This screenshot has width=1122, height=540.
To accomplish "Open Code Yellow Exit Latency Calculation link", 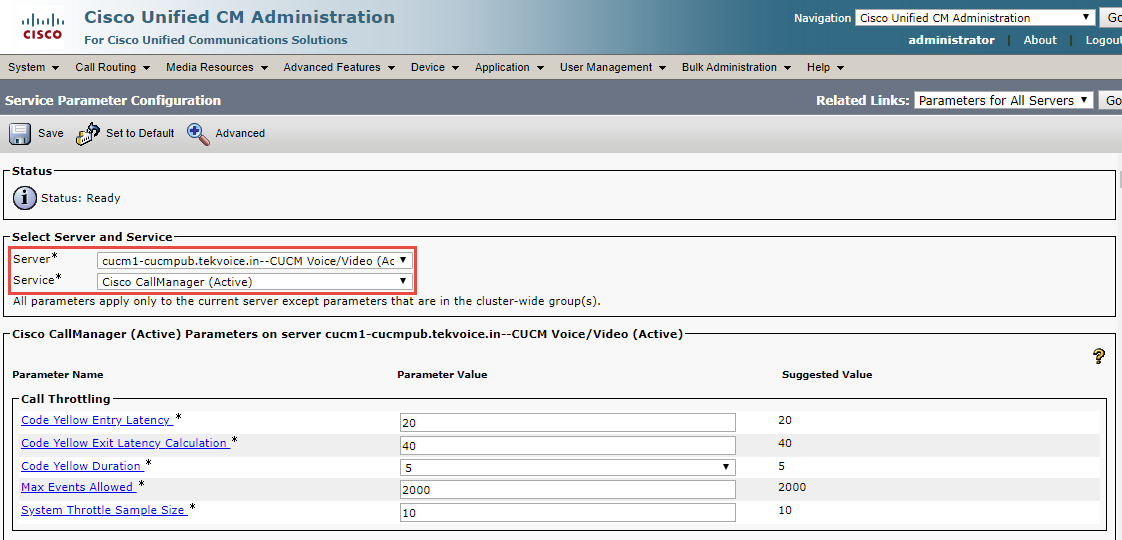I will pos(125,443).
